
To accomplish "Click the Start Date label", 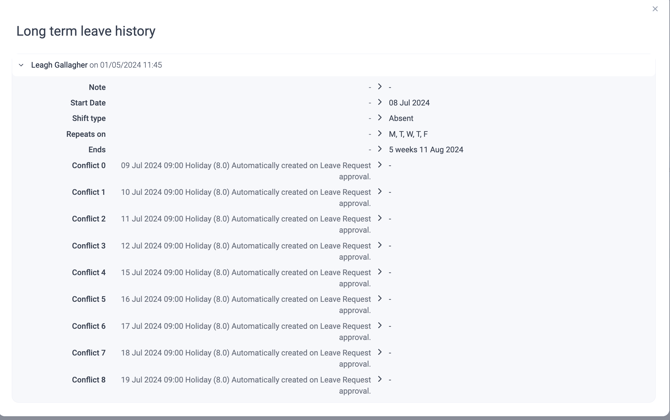I will point(88,103).
